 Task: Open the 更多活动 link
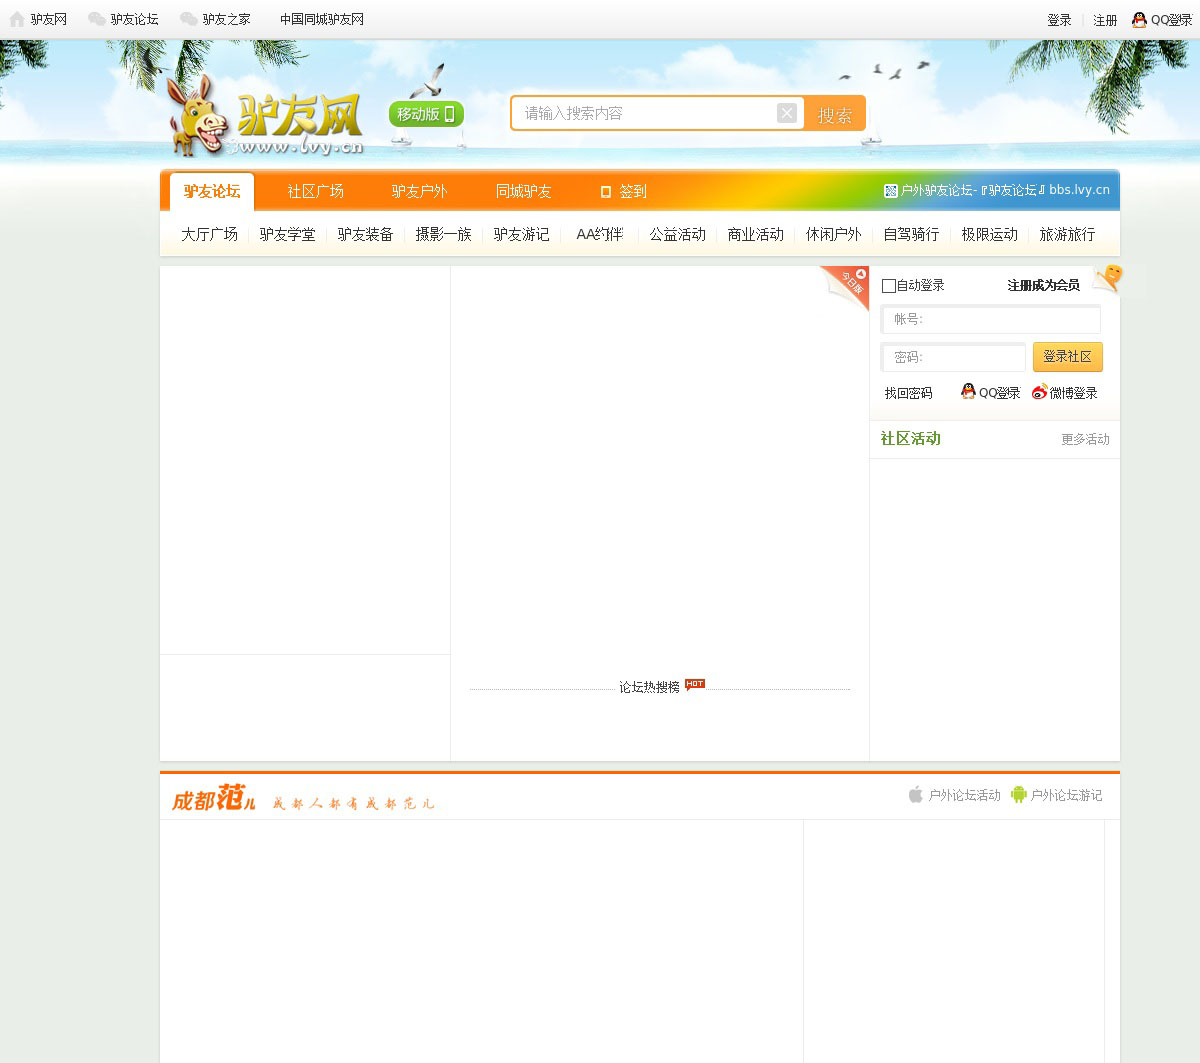[x=1085, y=439]
